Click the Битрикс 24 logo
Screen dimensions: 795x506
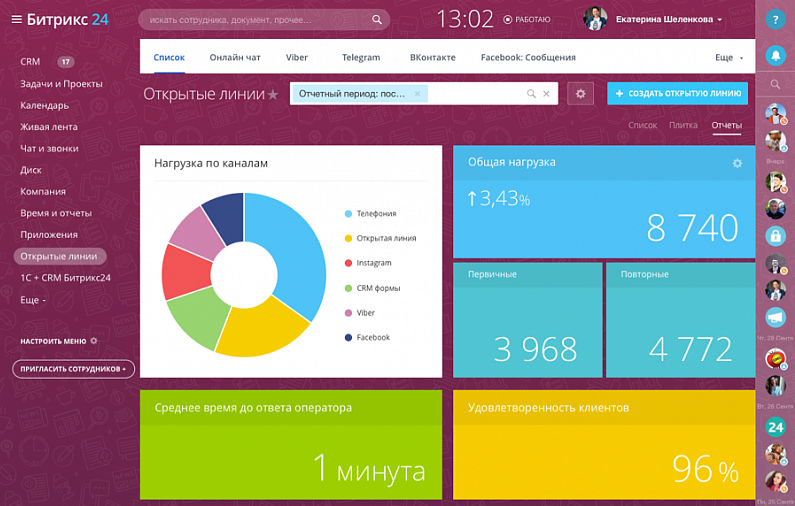coord(67,19)
